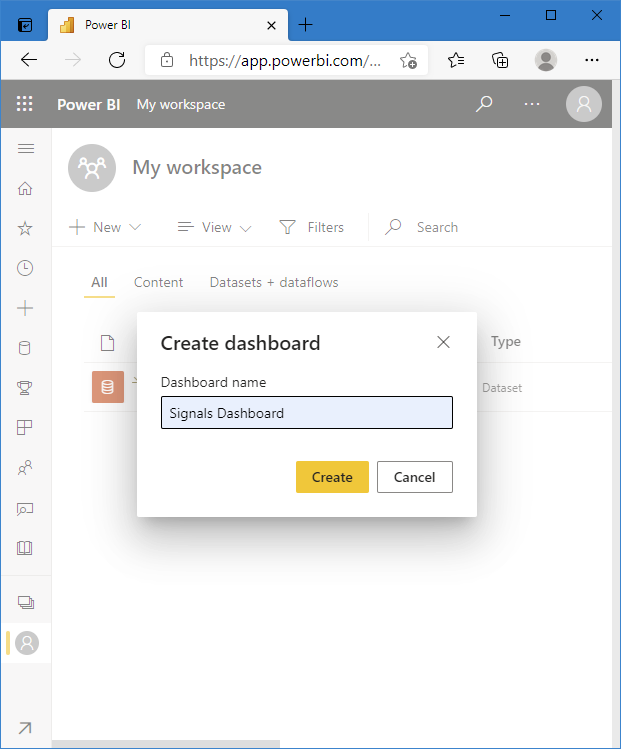This screenshot has width=621, height=749.
Task: Open the Filters pane
Action: pos(311,227)
